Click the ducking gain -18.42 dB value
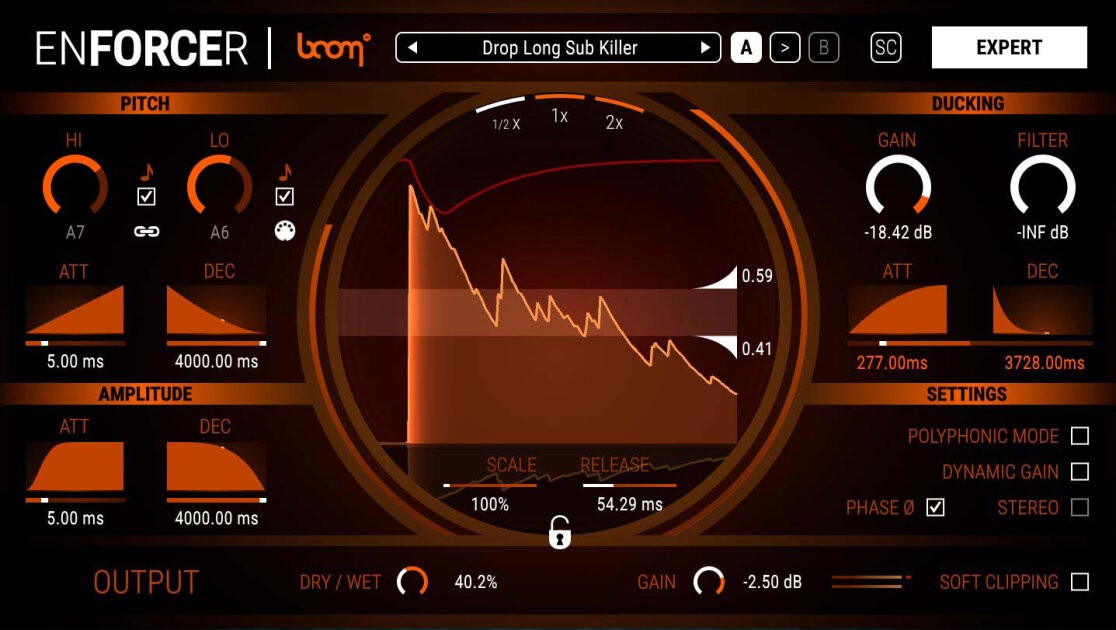The image size is (1116, 630). 897,233
